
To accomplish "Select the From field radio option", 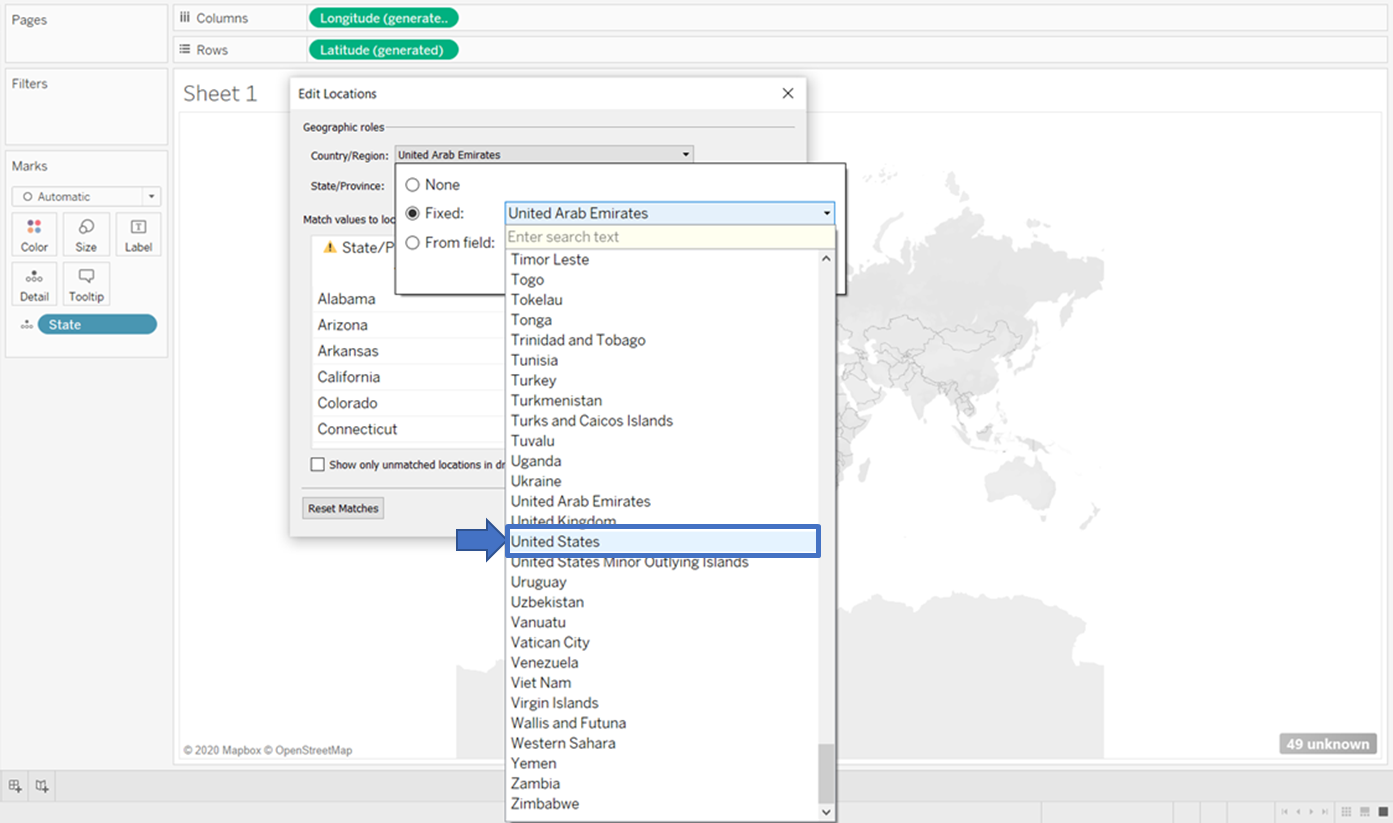I will (x=412, y=242).
